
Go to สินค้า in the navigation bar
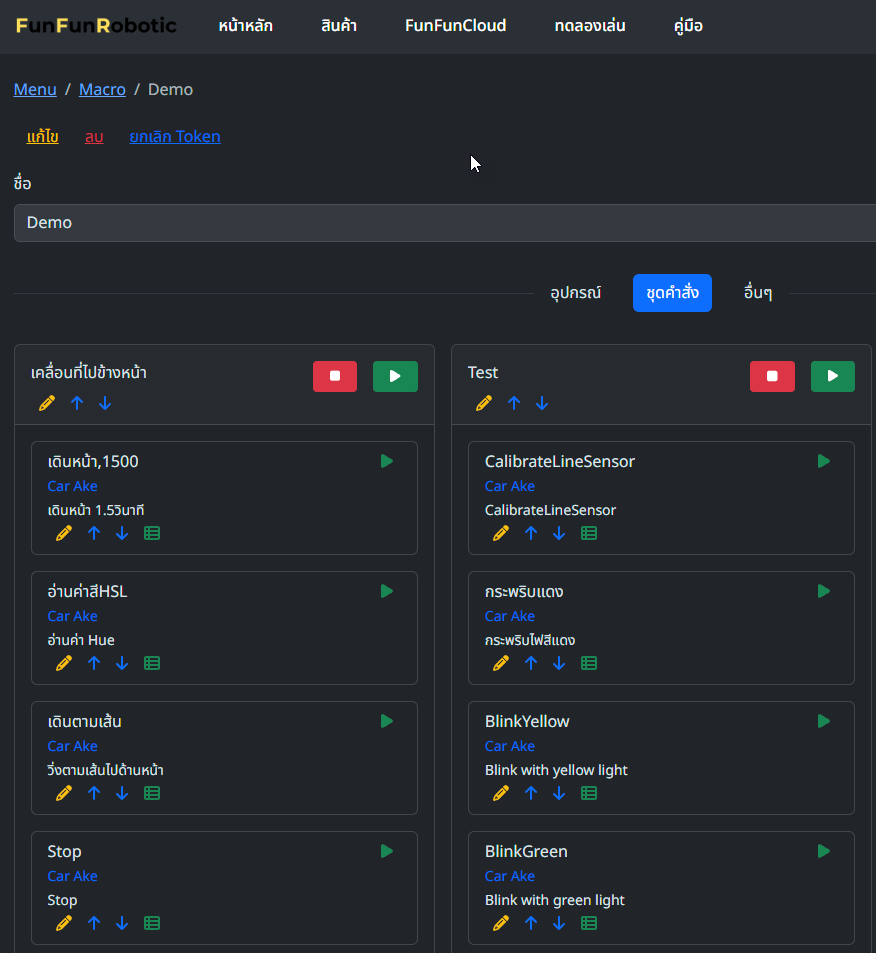pyautogui.click(x=339, y=26)
